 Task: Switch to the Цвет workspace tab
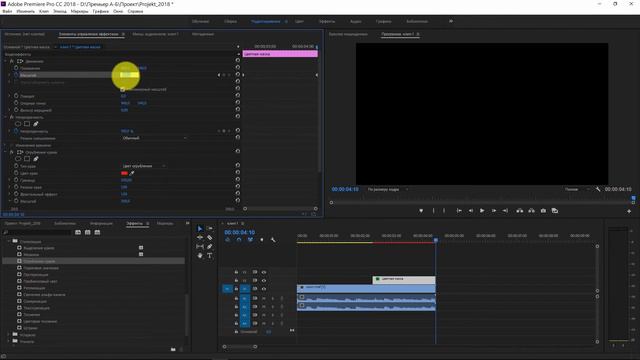[x=299, y=21]
